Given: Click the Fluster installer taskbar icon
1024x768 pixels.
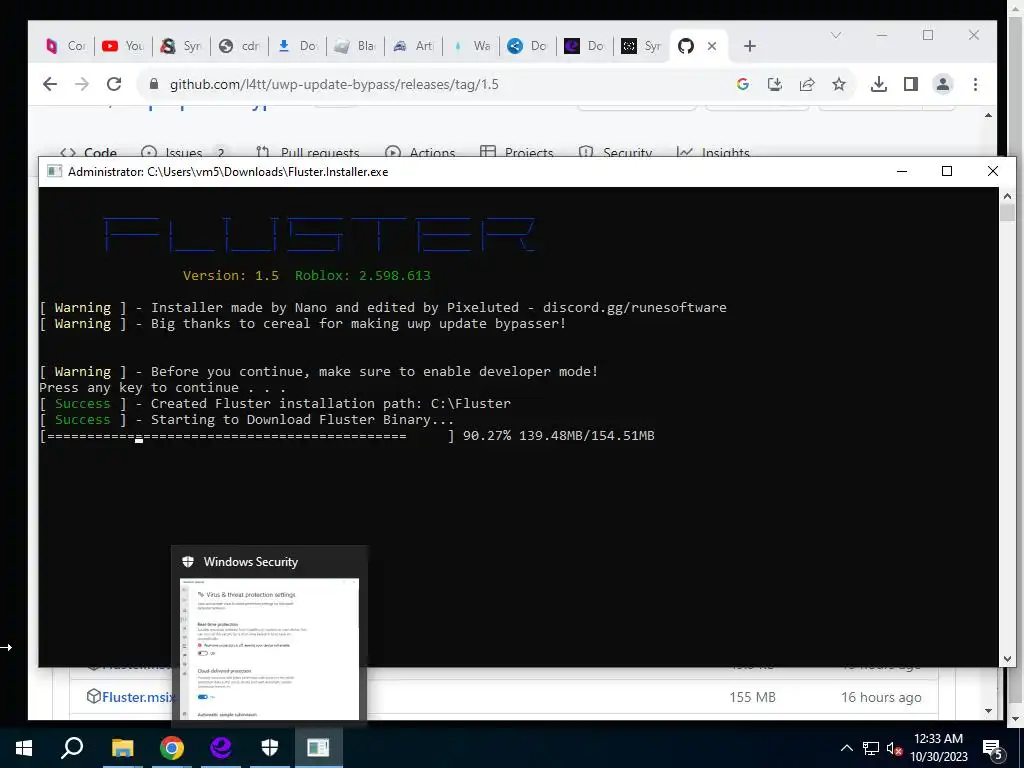Looking at the screenshot, I should 319,748.
